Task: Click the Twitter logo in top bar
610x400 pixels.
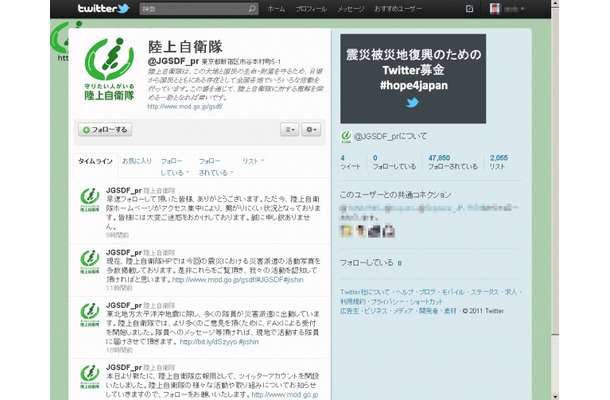Action: pos(103,9)
